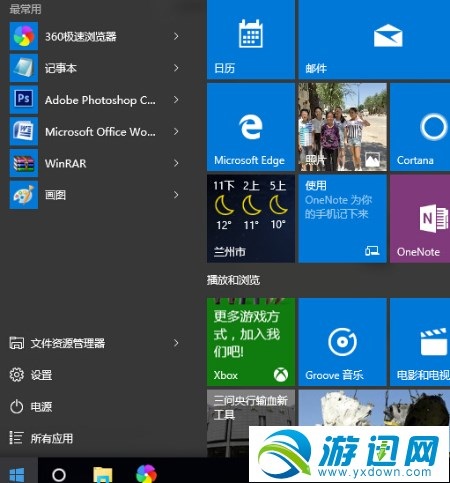Open the 使用 OneNote 为你的手机记下来 tile
This screenshot has width=450, height=483.
342,219
